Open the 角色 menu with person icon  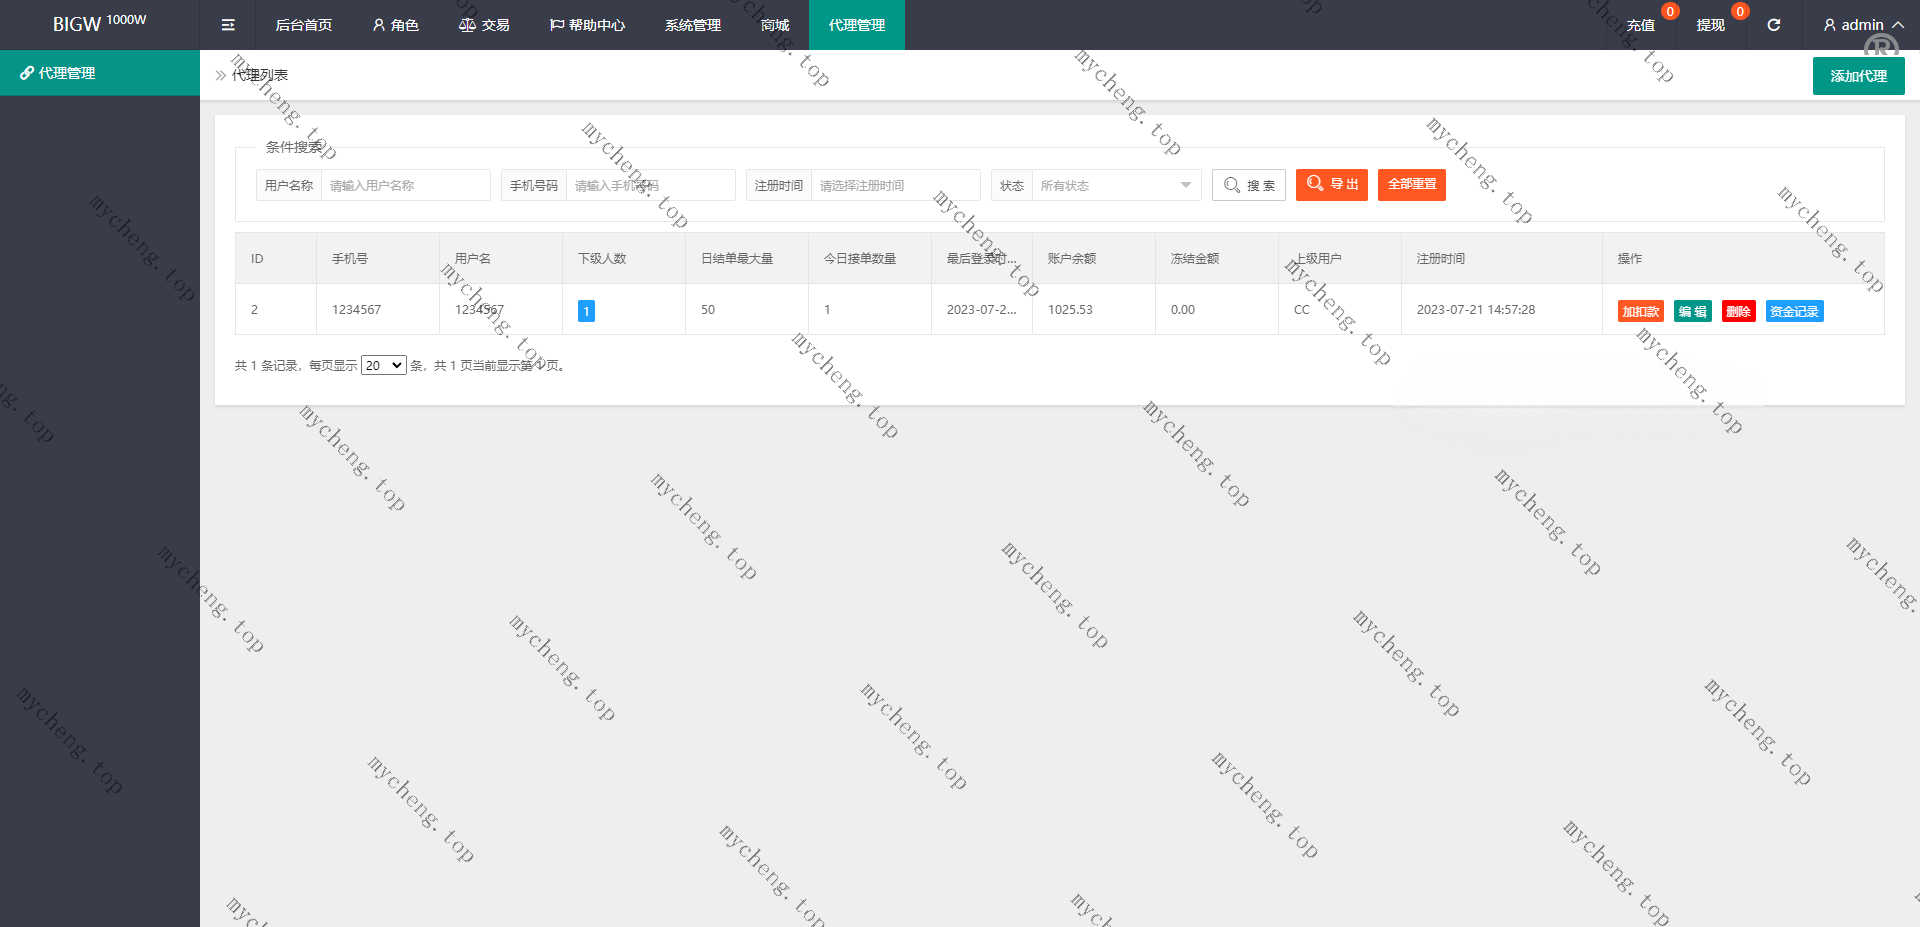[x=395, y=25]
